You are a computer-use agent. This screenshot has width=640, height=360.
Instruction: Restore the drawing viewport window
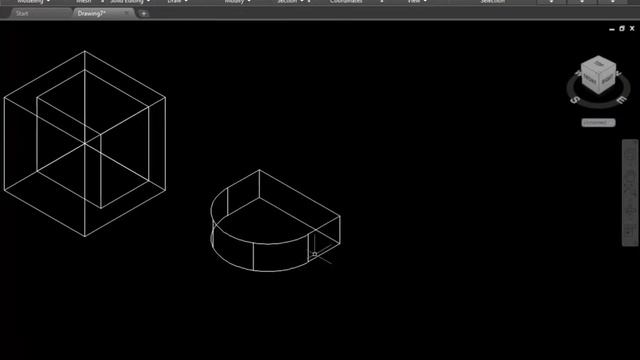click(622, 29)
